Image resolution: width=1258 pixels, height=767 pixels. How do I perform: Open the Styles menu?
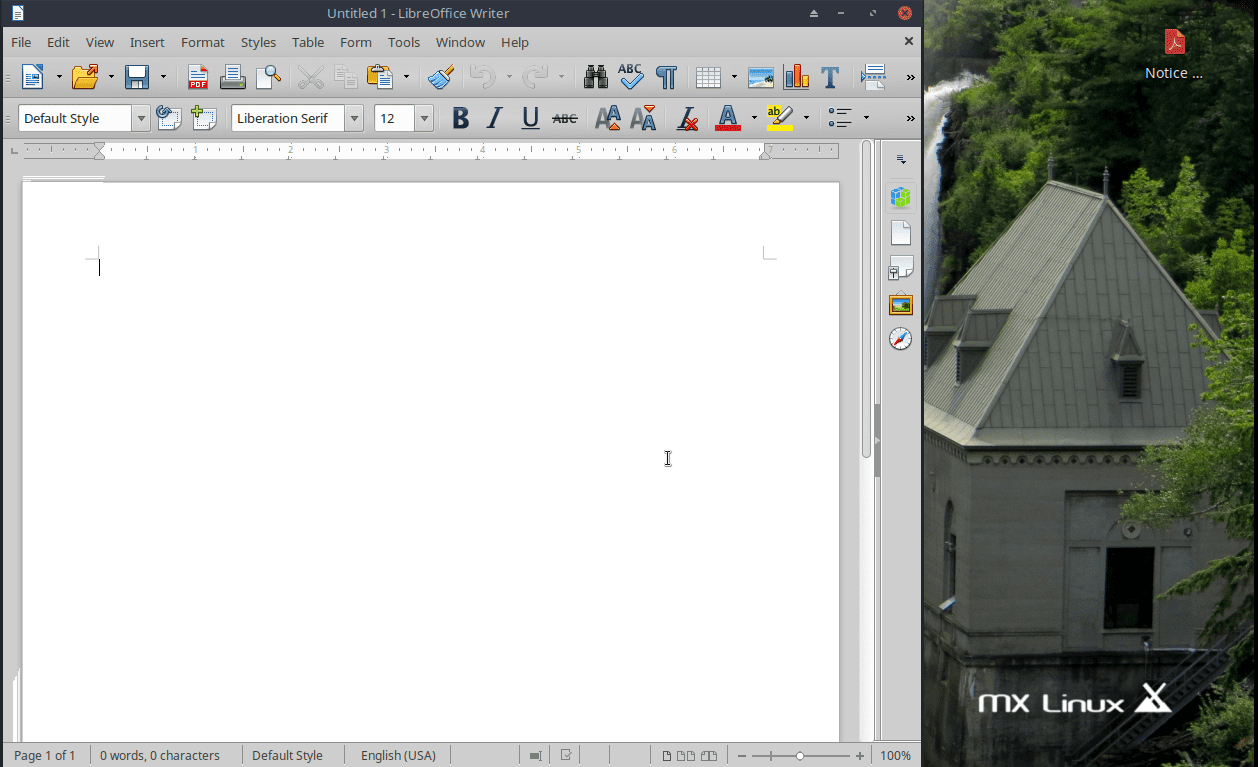tap(258, 42)
